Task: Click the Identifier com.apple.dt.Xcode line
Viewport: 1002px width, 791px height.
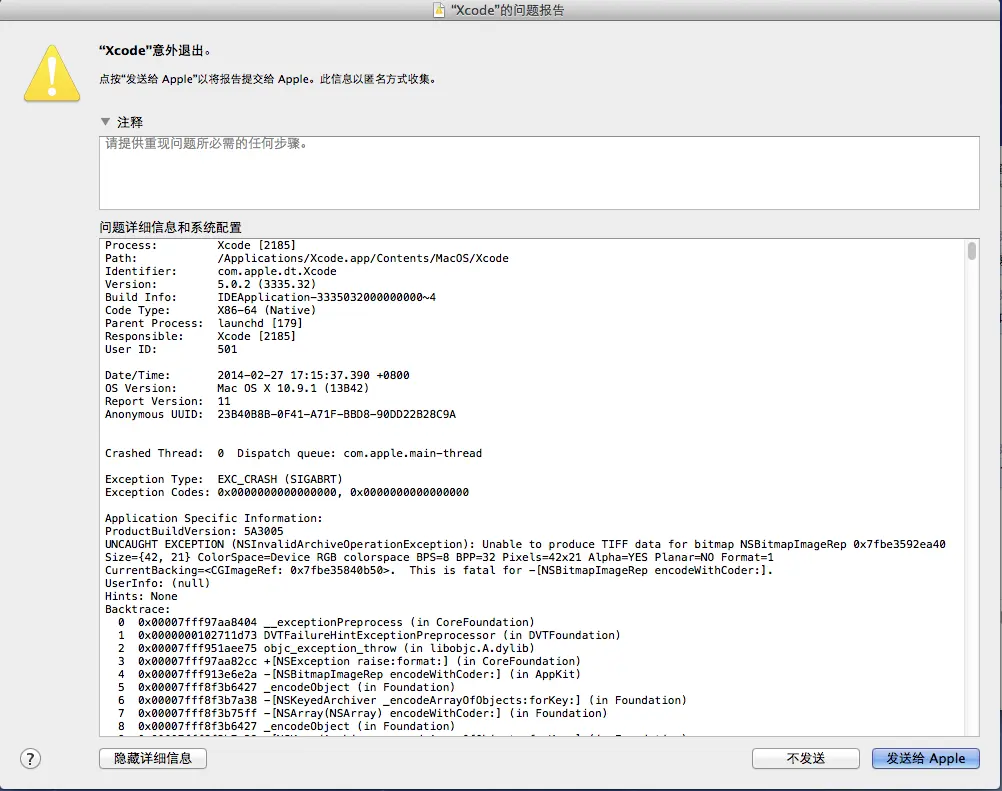Action: point(220,271)
